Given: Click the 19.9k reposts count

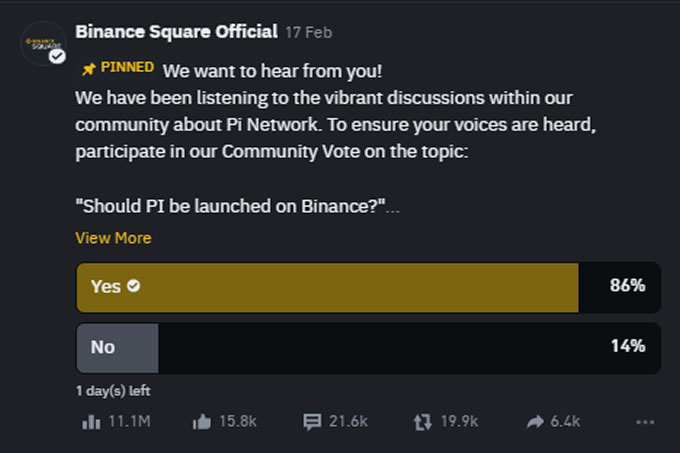Looking at the screenshot, I should pos(459,422).
